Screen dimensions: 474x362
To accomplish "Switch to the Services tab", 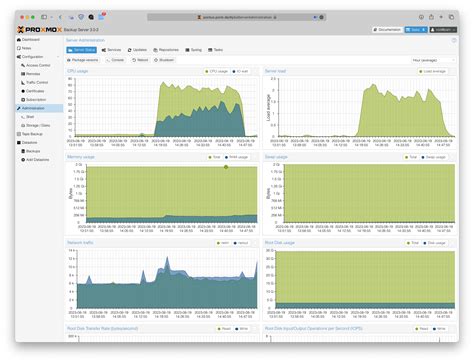I will [111, 50].
